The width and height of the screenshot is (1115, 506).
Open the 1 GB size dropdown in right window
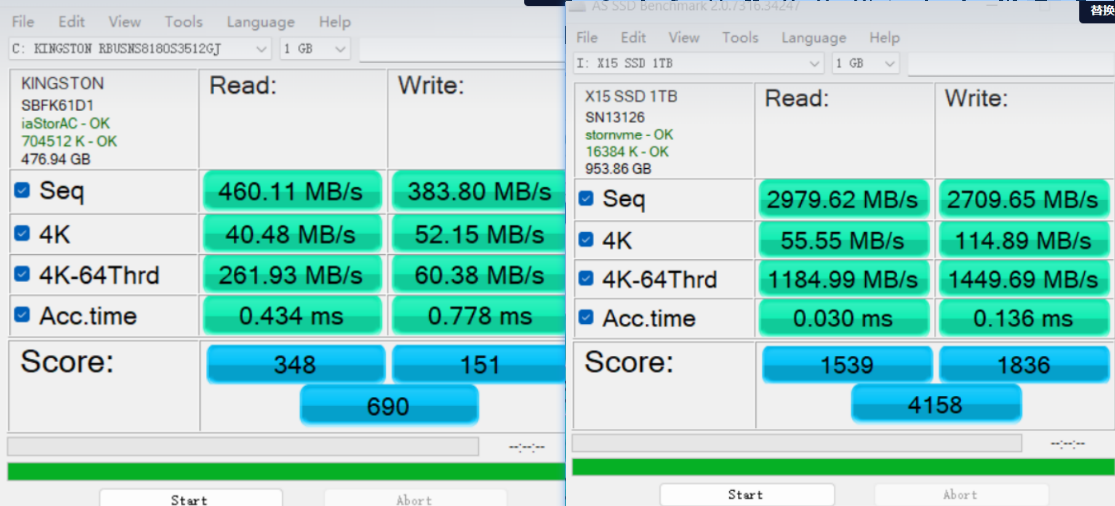(x=889, y=63)
